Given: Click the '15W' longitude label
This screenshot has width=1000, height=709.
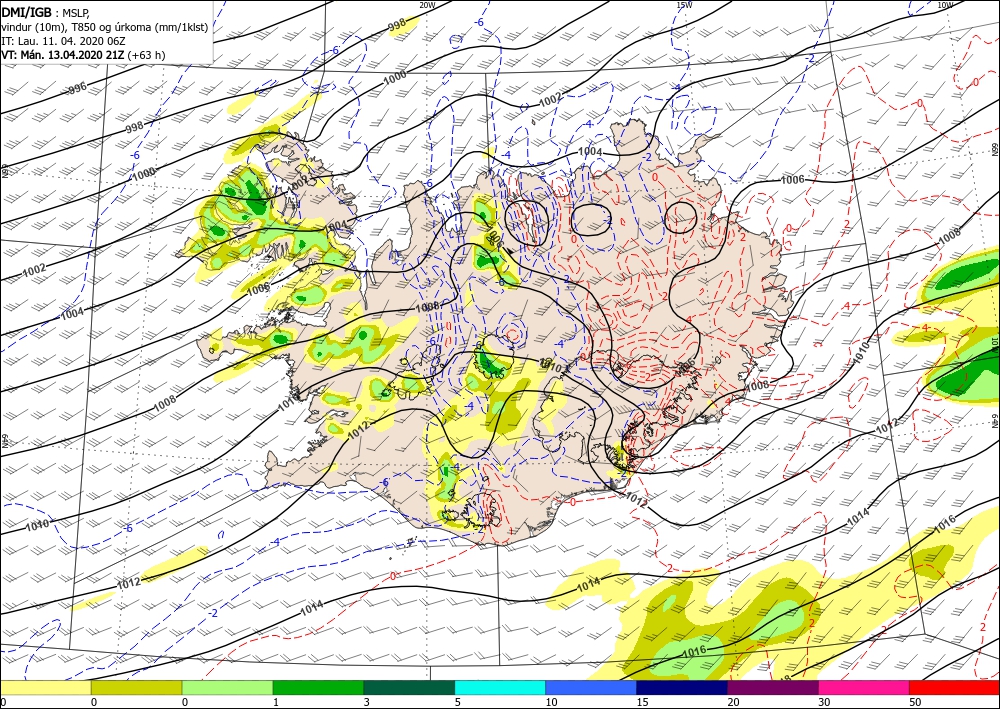Looking at the screenshot, I should coord(684,5).
